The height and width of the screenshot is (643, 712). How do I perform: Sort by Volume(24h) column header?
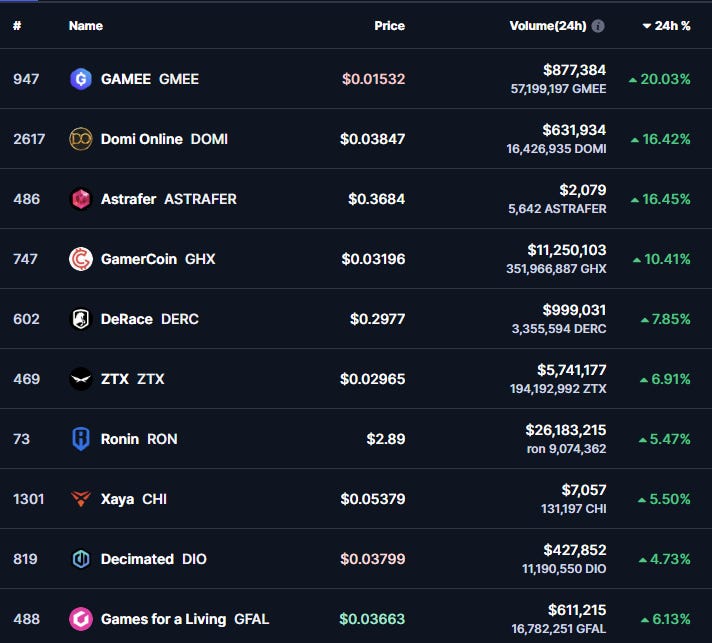point(548,26)
